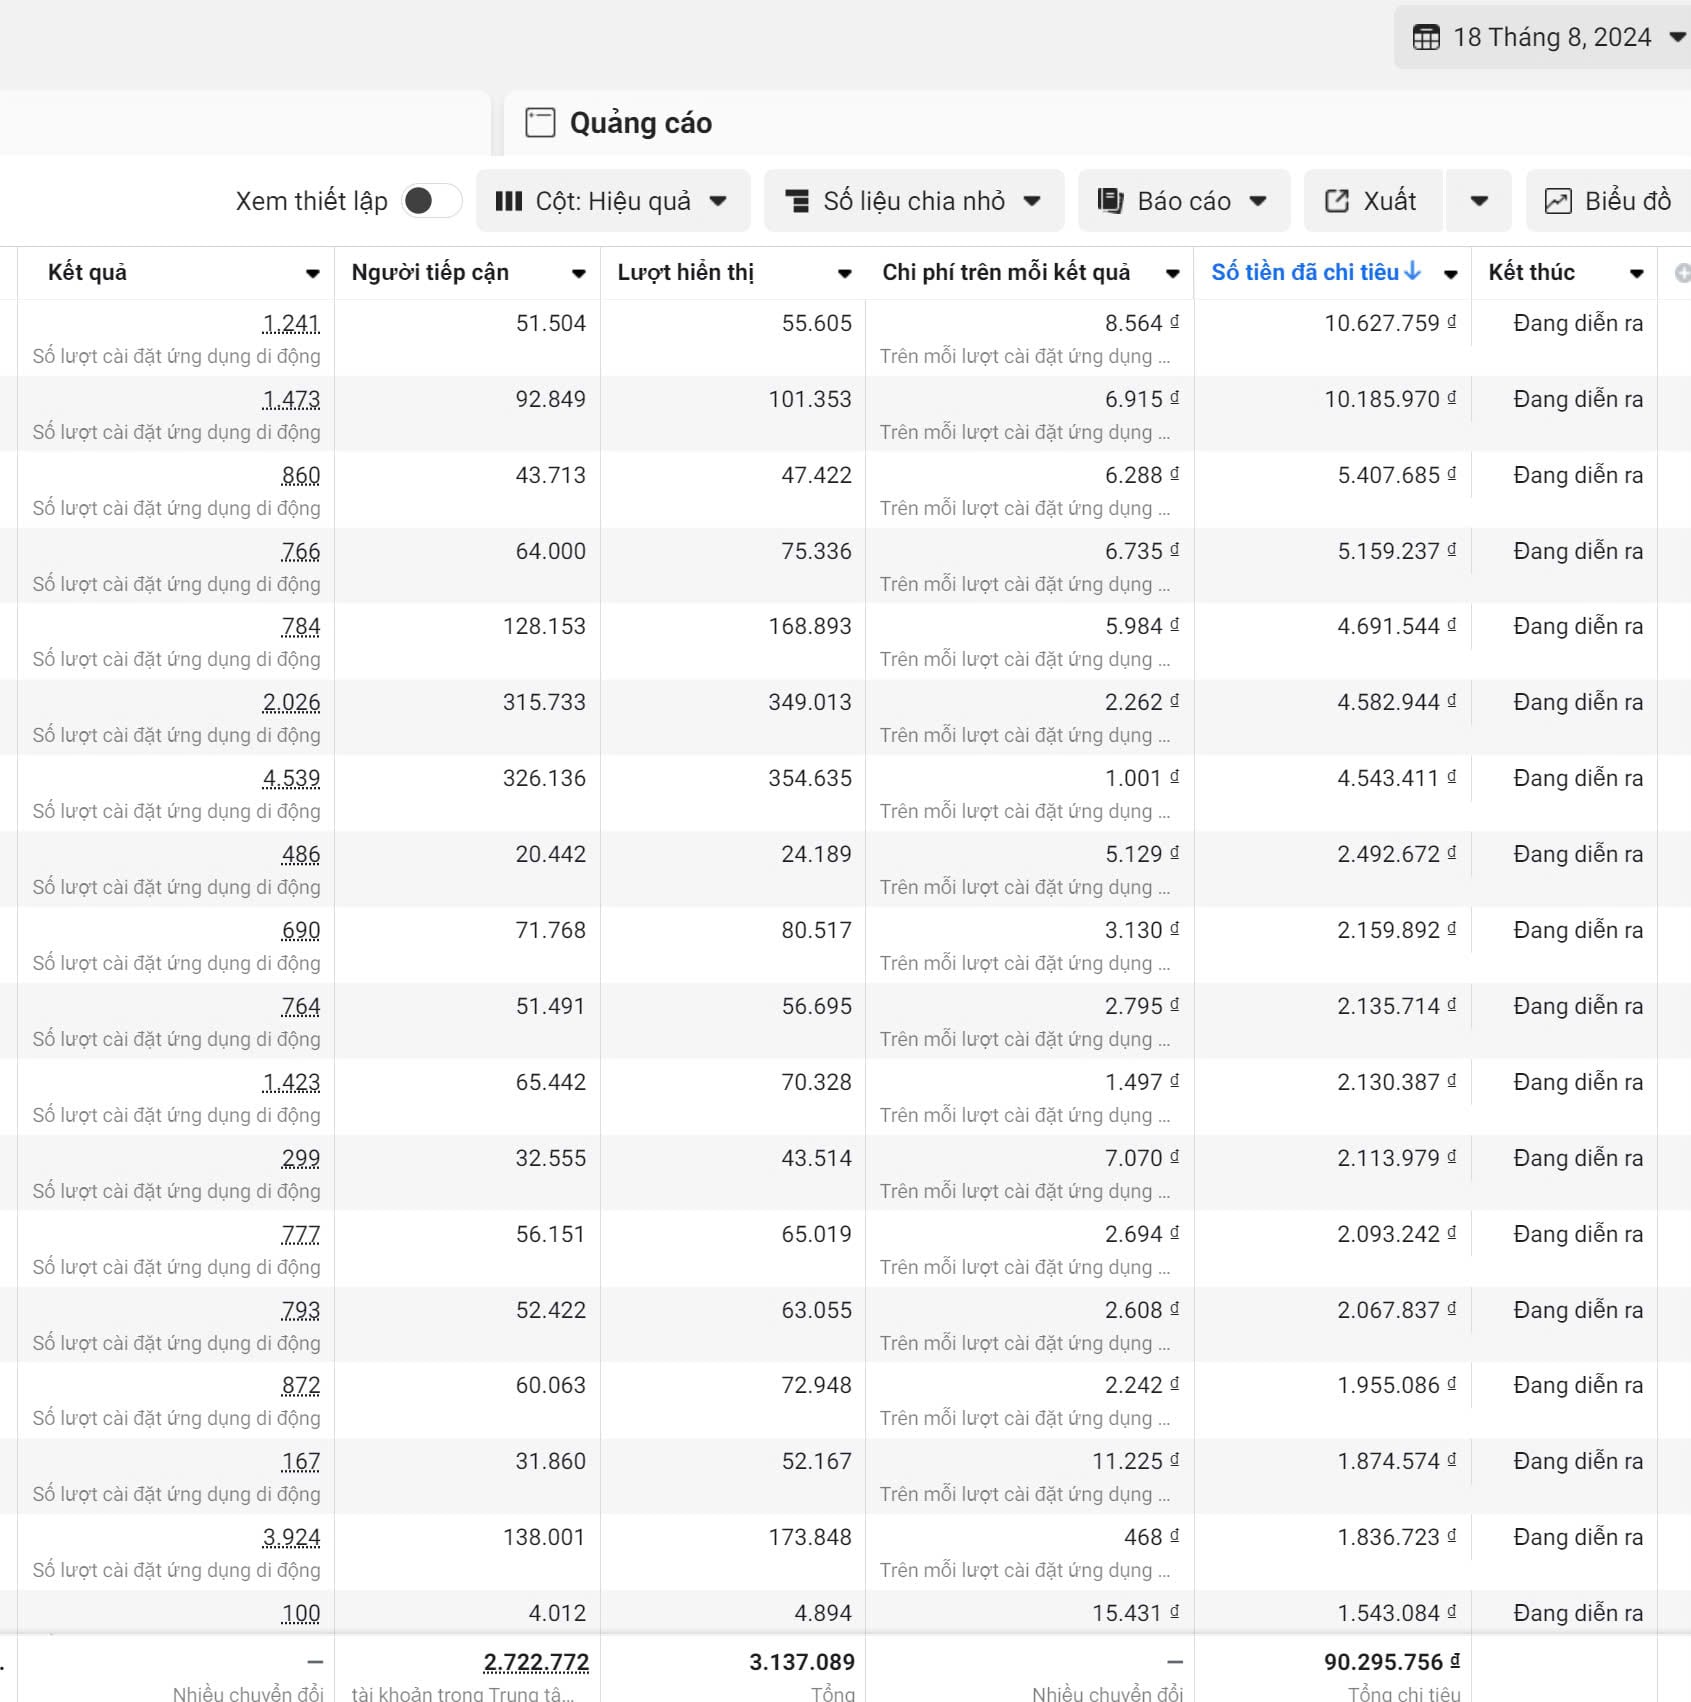
Task: Click the total reach value 2.722.772
Action: [x=536, y=1662]
